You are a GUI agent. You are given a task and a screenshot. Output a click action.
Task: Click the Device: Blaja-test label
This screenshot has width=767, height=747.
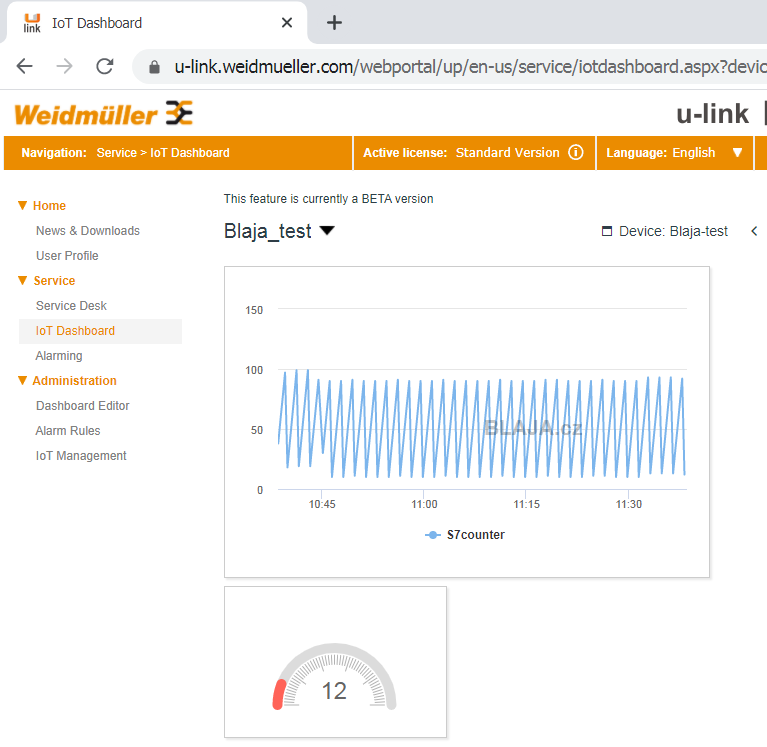point(673,231)
